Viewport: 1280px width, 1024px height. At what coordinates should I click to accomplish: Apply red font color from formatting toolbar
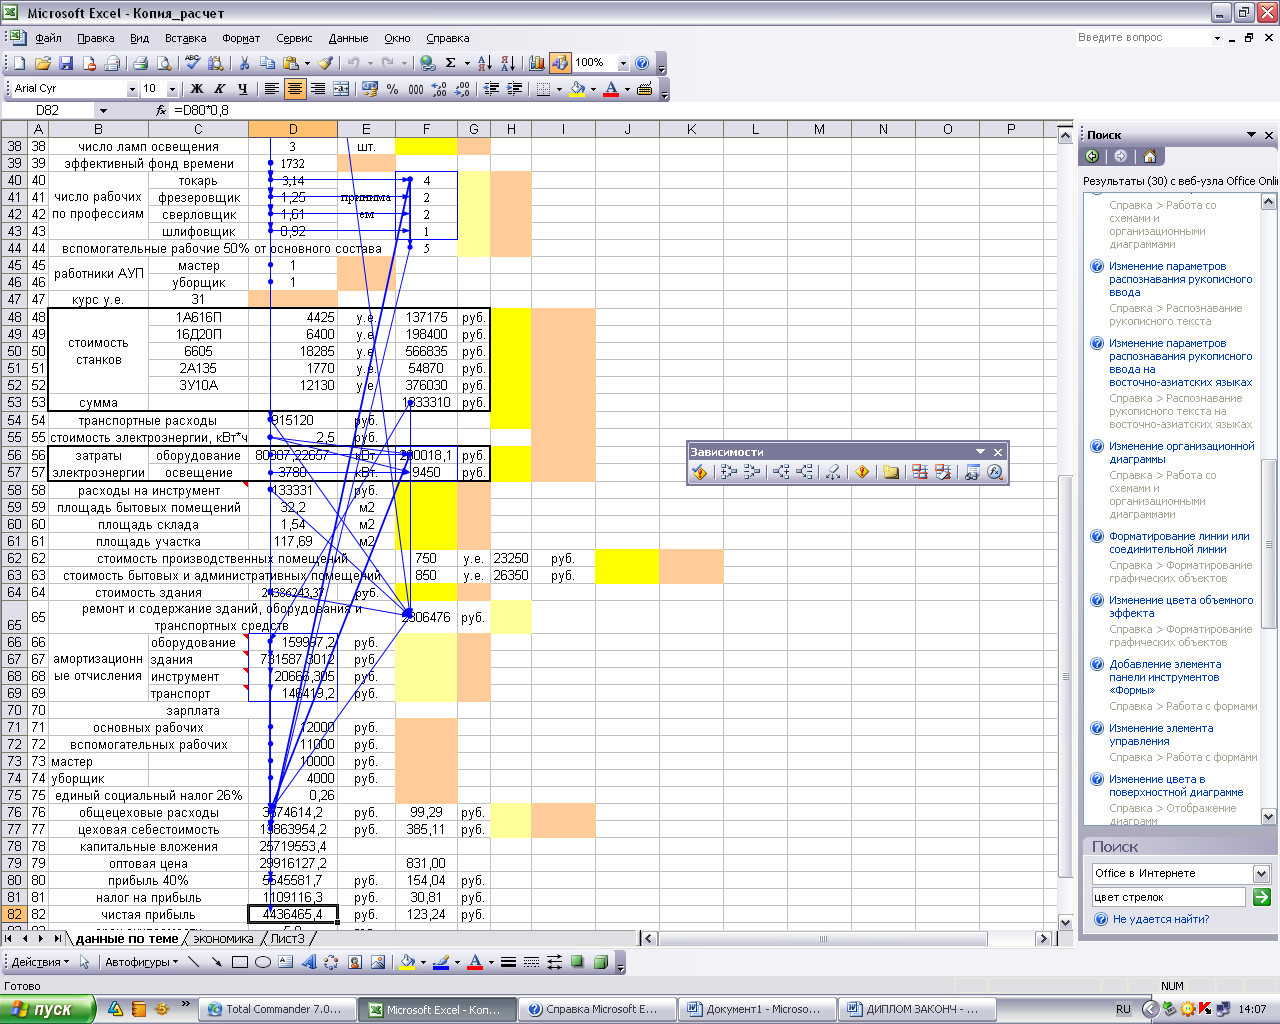click(x=611, y=89)
